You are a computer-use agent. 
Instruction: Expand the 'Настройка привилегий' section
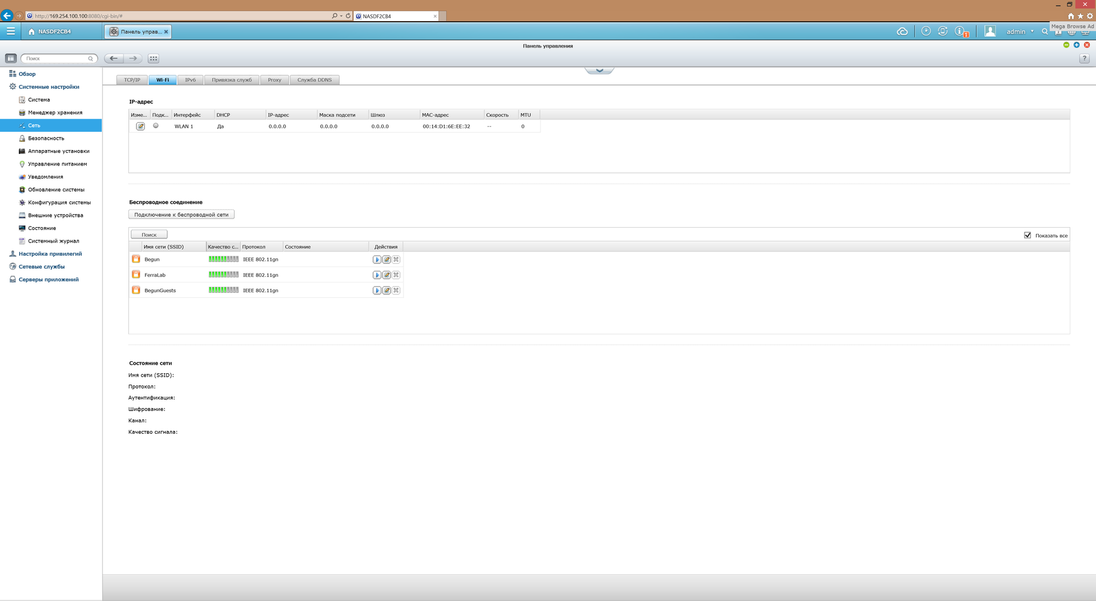50,254
